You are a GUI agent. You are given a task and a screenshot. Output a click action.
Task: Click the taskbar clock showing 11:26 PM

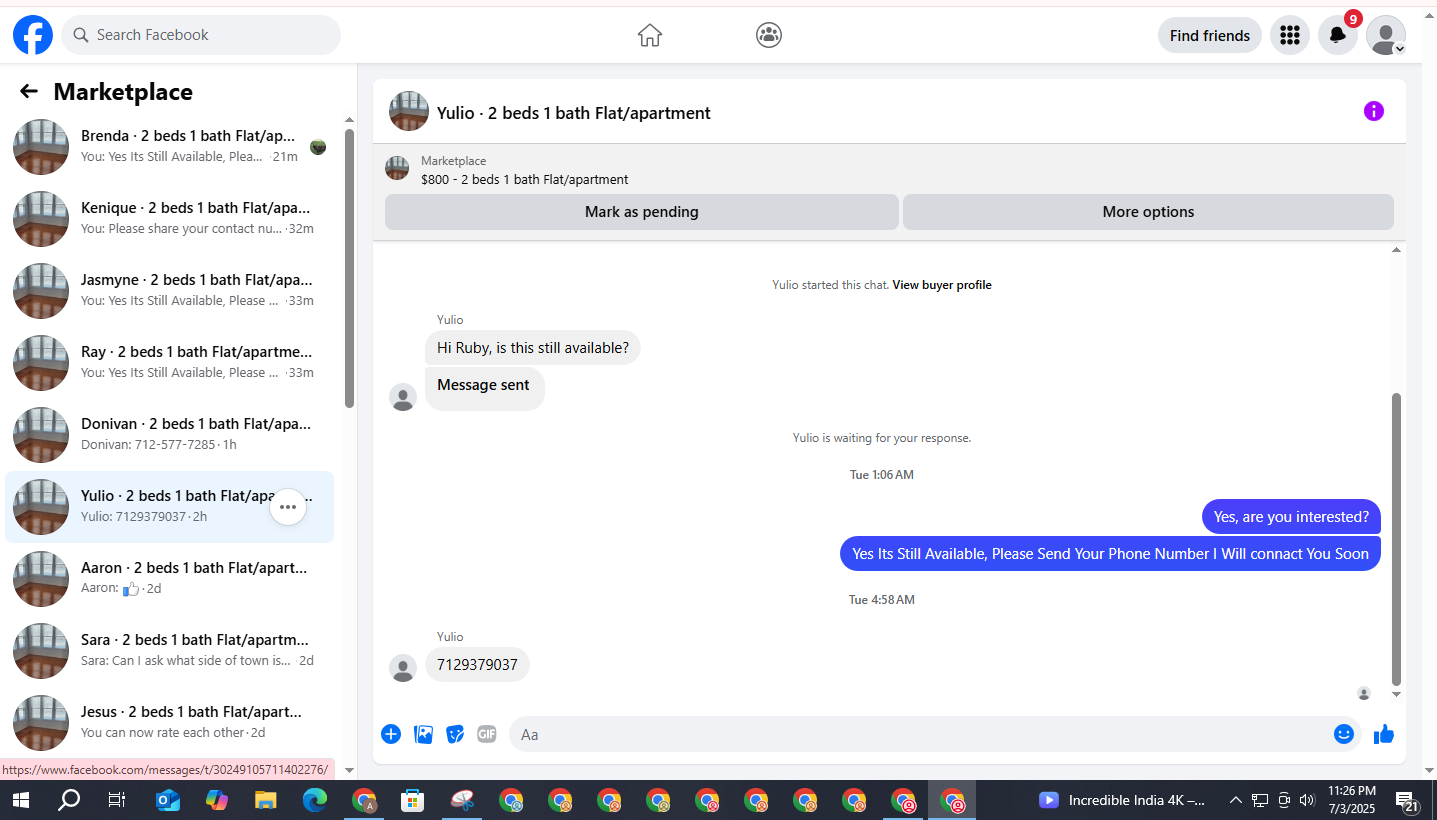point(1352,800)
